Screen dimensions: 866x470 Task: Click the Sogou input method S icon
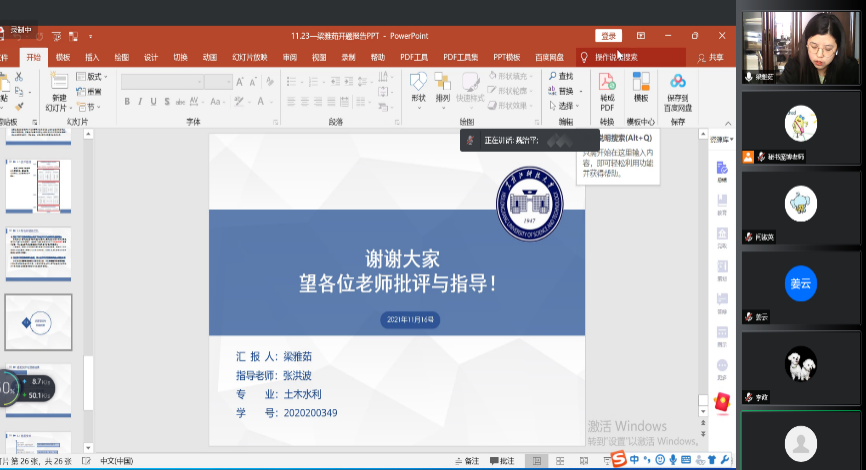(x=619, y=460)
